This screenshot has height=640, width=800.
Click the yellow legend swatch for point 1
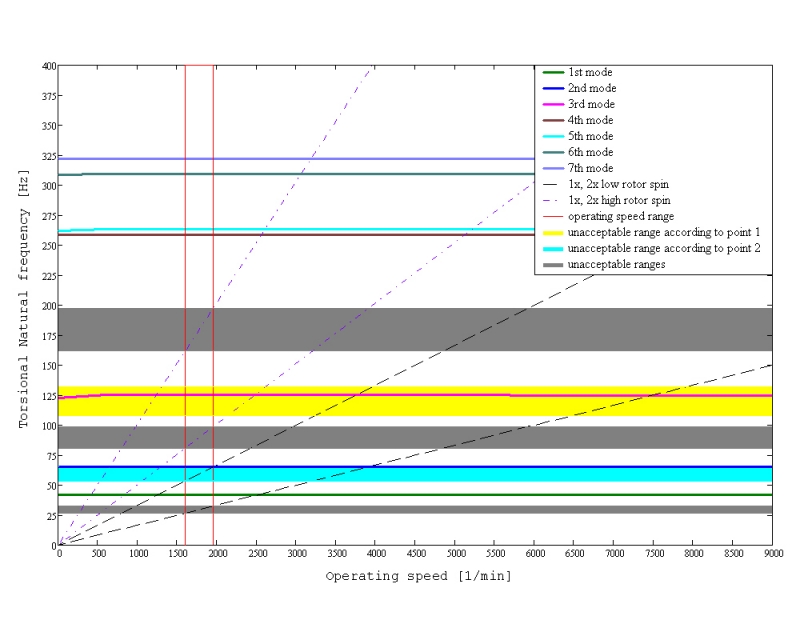(551, 233)
